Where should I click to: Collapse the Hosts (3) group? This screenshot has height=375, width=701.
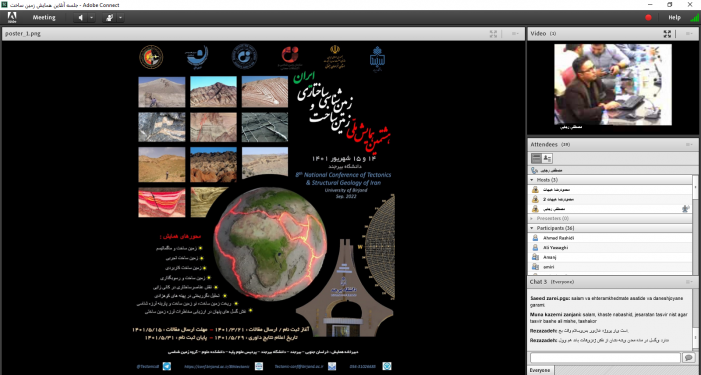532,180
